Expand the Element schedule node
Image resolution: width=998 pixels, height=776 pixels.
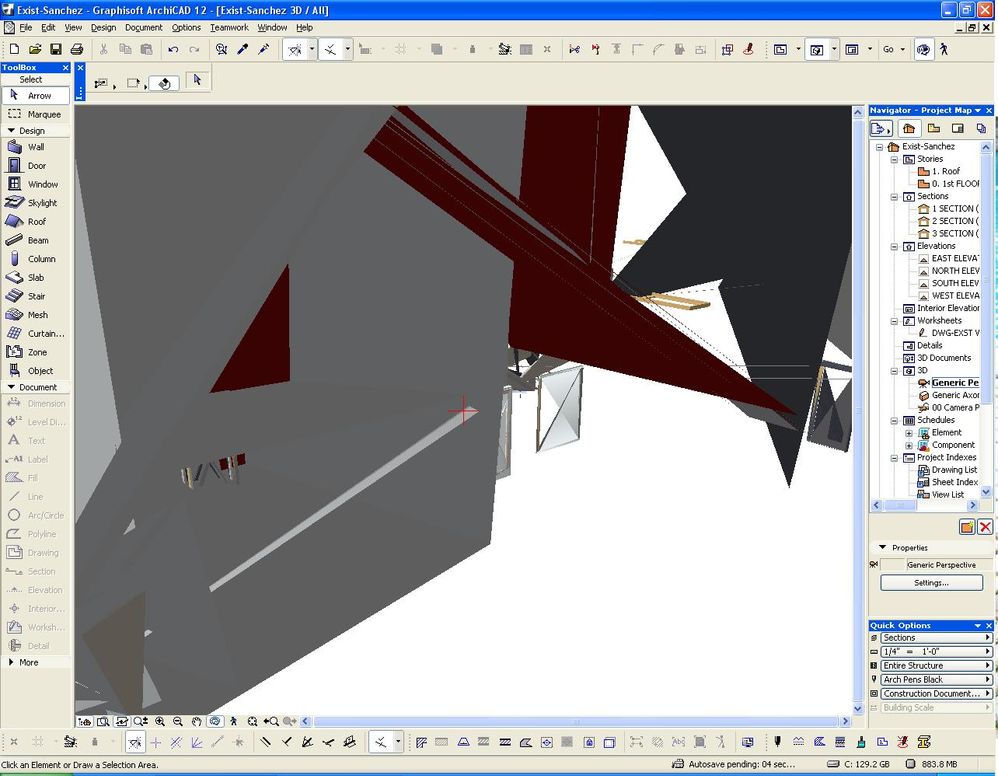(909, 433)
